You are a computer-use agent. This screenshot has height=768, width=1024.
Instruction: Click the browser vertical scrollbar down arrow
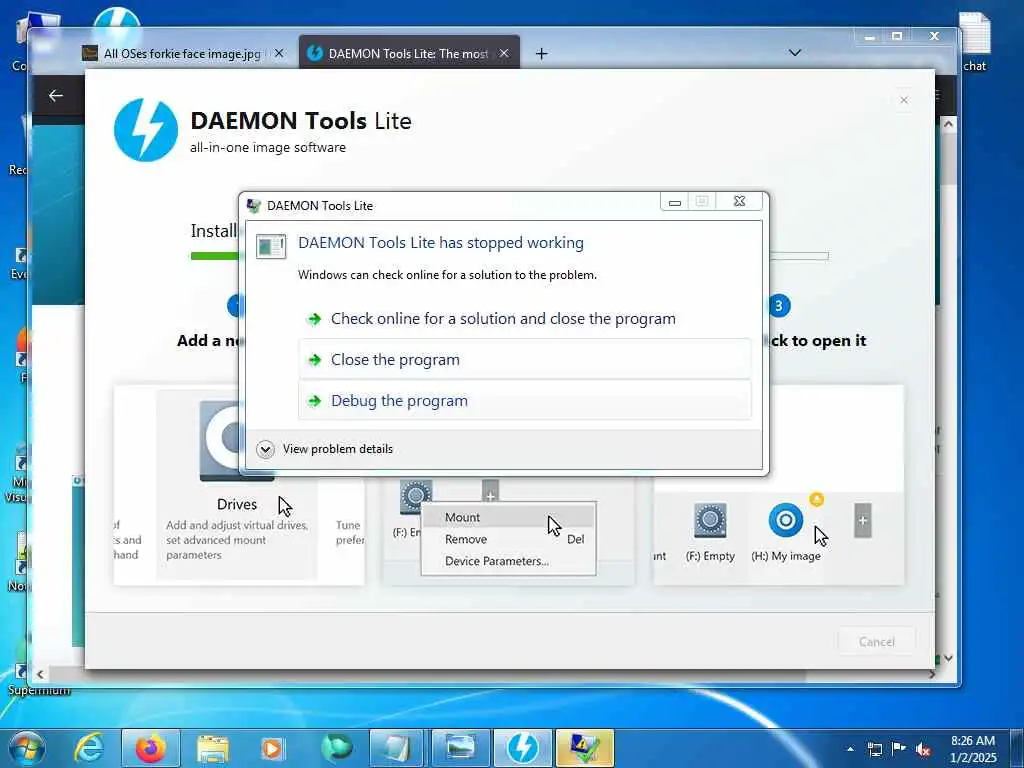[x=948, y=658]
